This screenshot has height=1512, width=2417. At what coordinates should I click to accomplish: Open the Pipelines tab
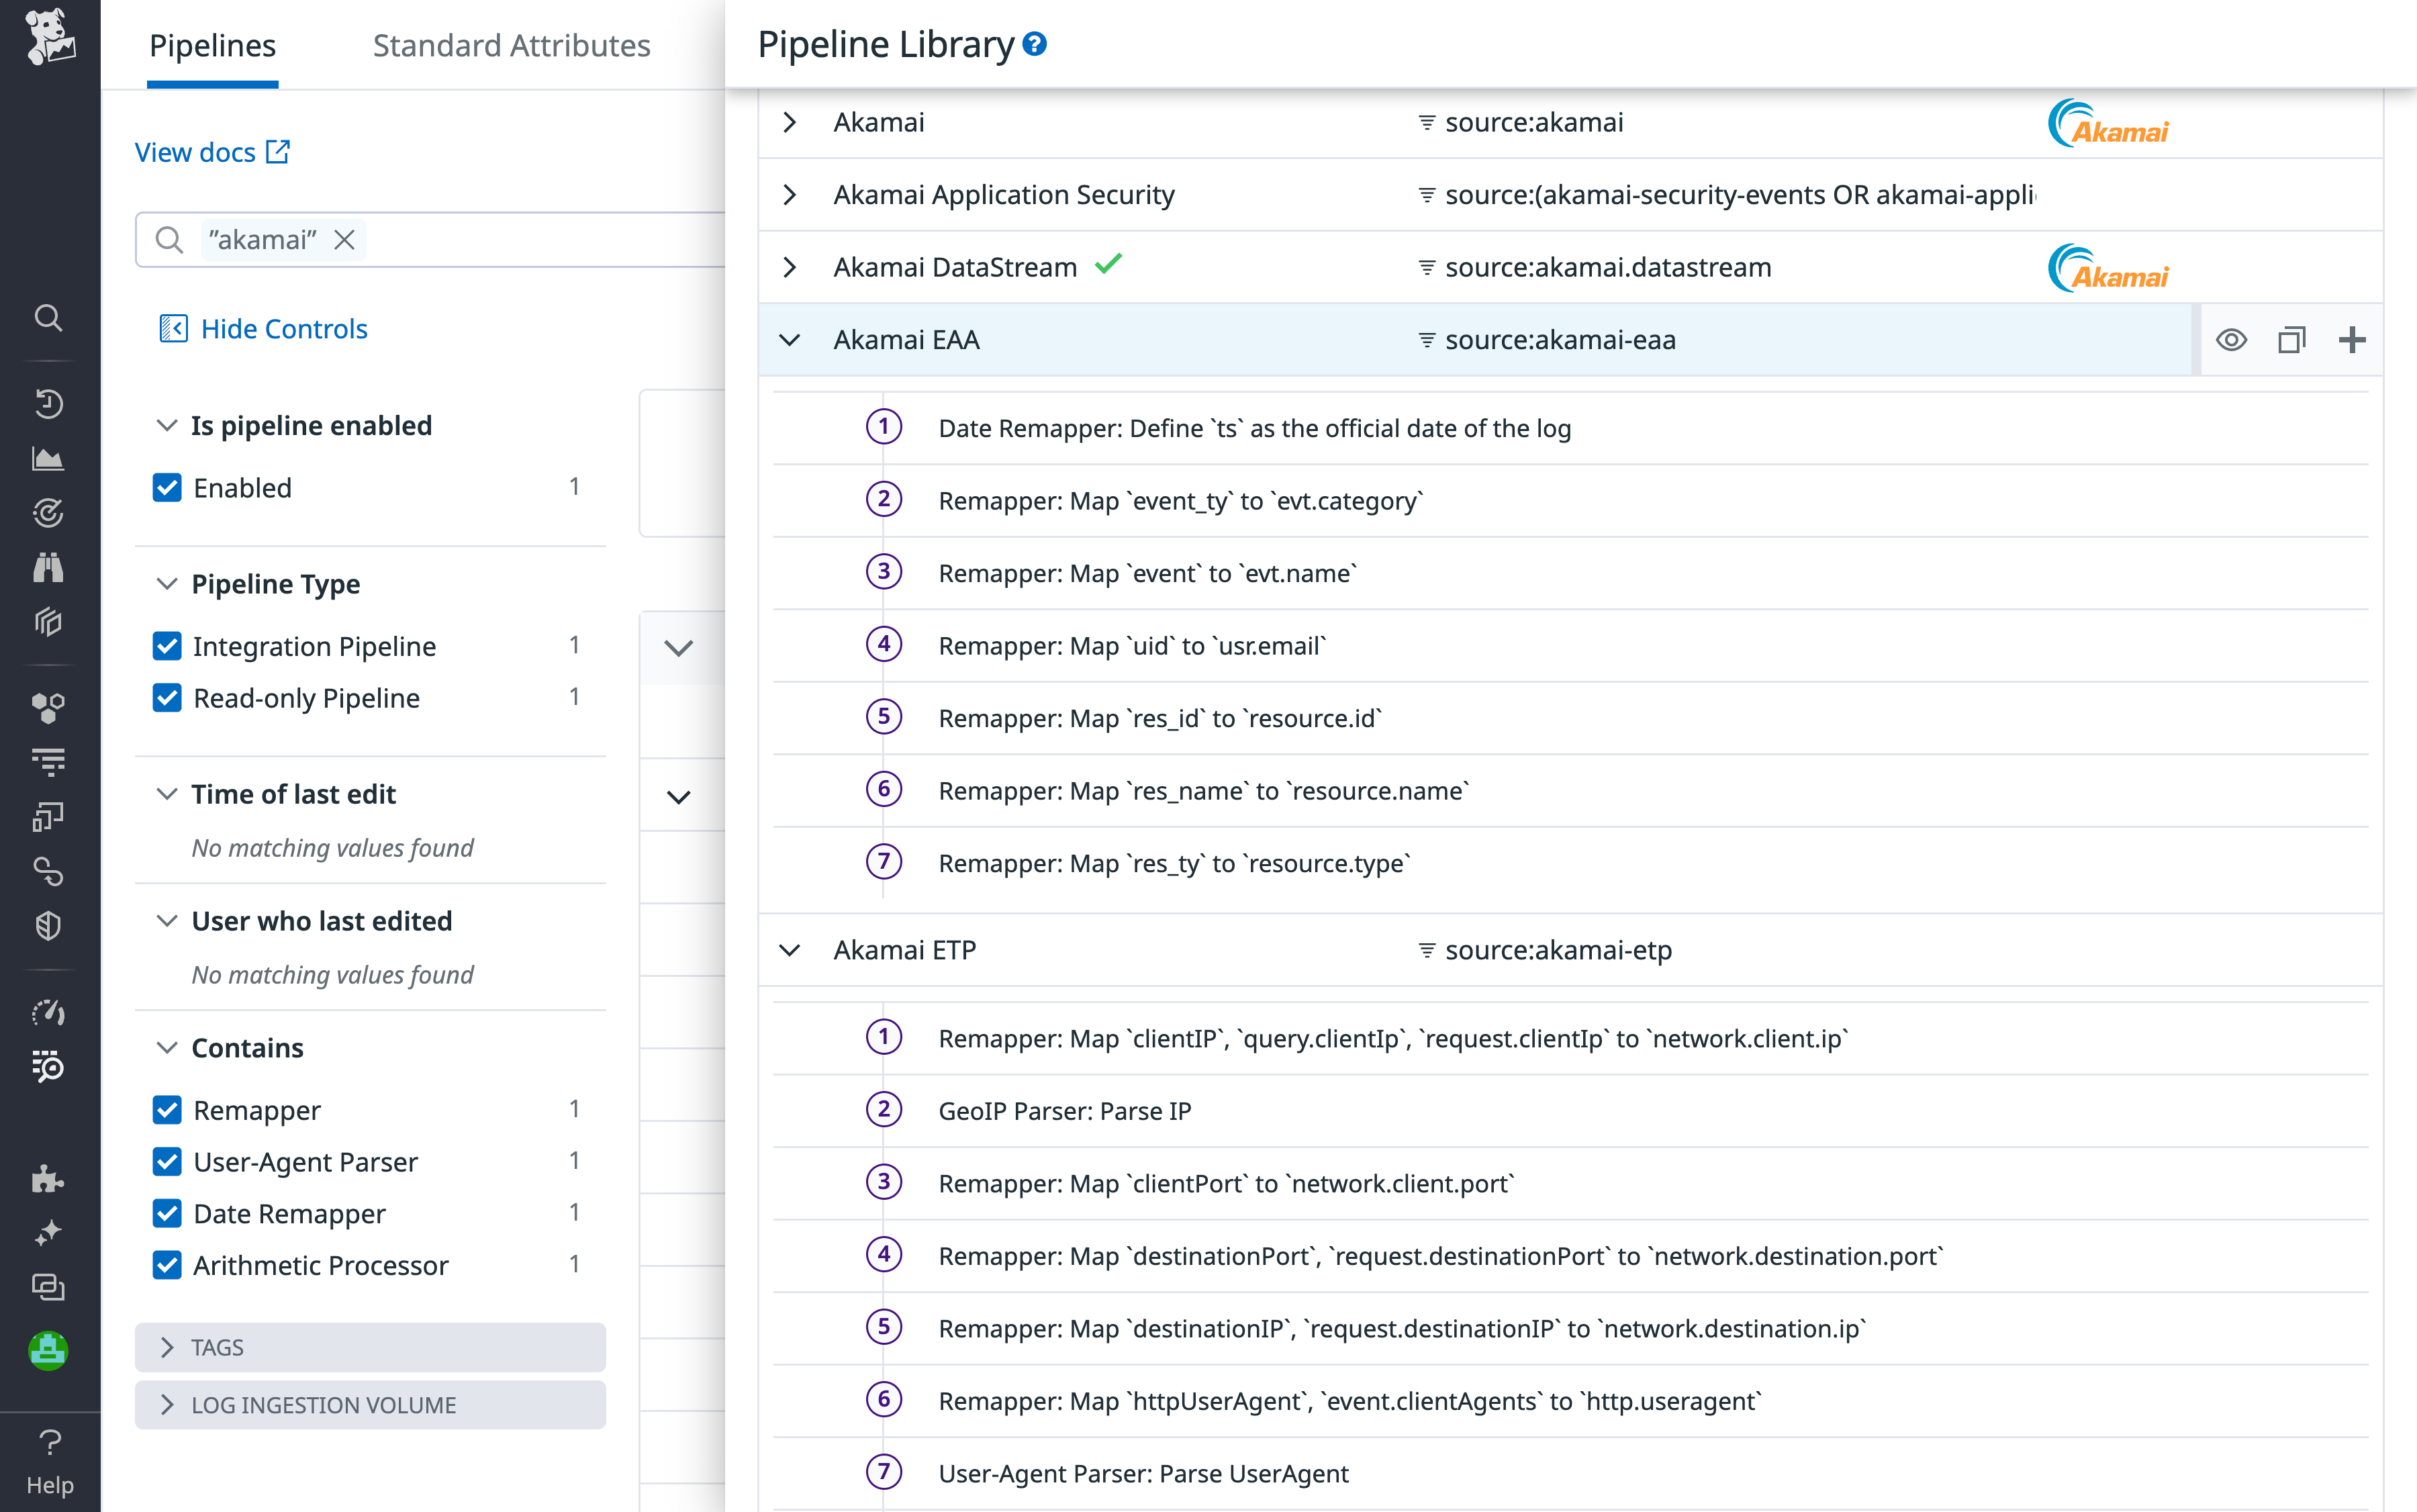coord(213,45)
